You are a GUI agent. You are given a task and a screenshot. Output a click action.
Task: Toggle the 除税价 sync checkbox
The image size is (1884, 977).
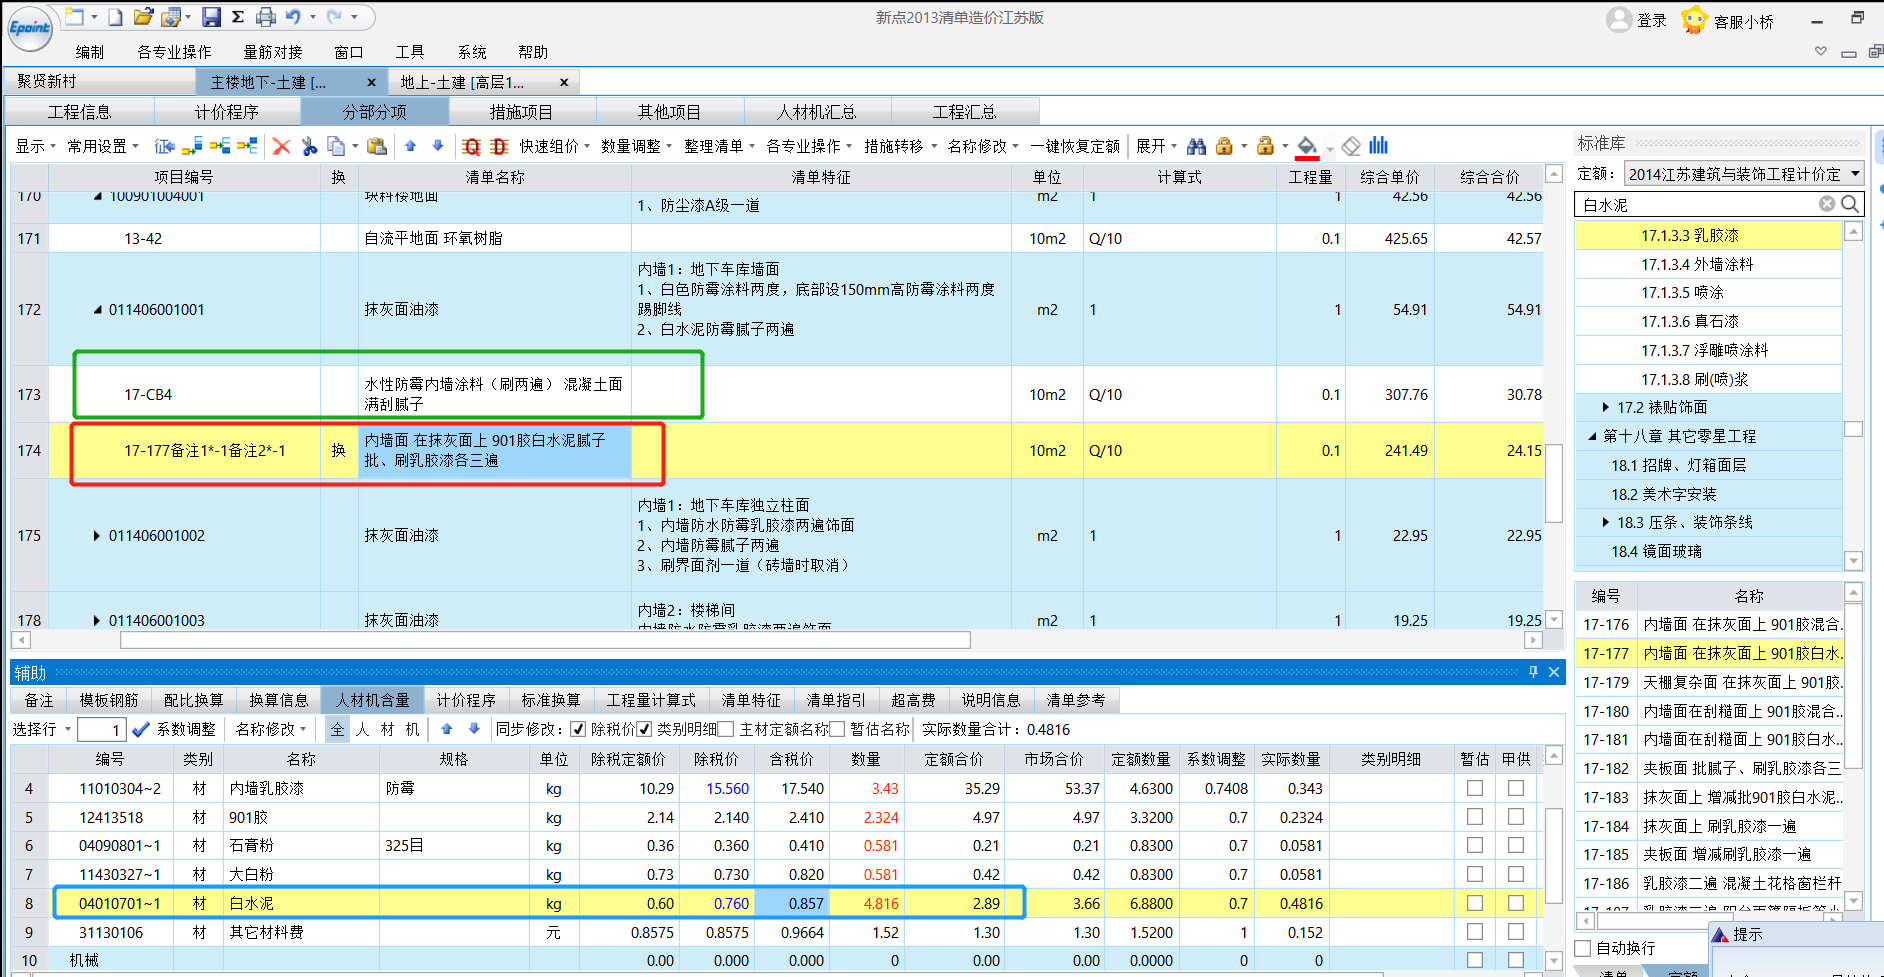[578, 729]
